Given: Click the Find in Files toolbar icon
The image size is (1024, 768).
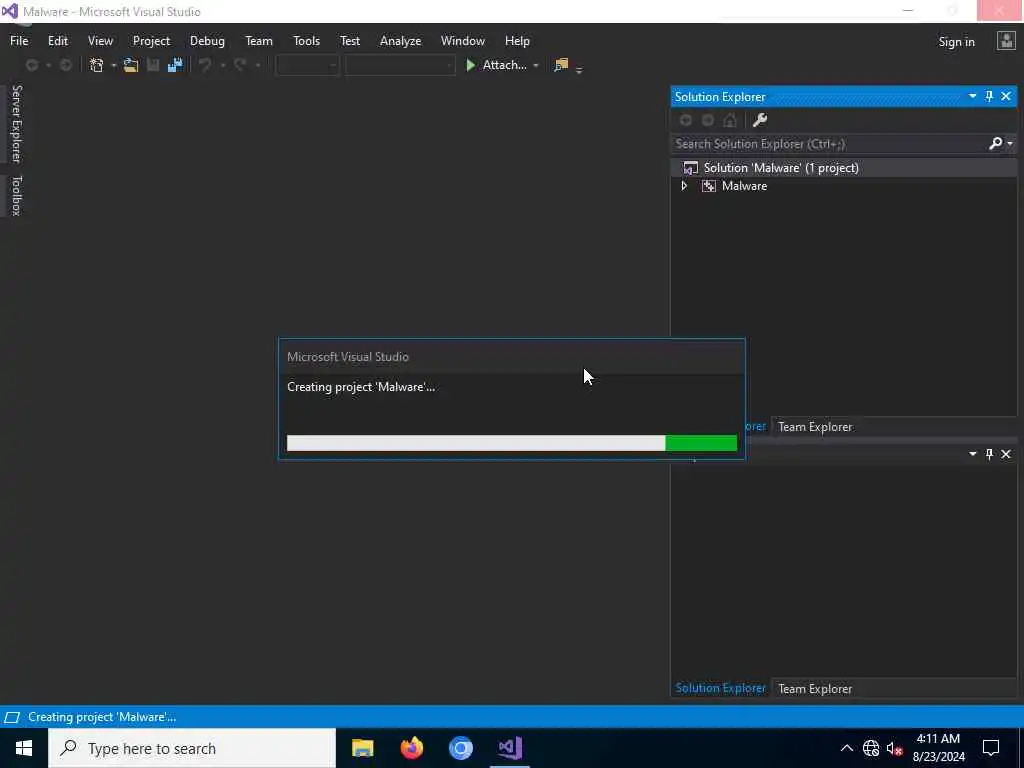Looking at the screenshot, I should click(x=561, y=65).
